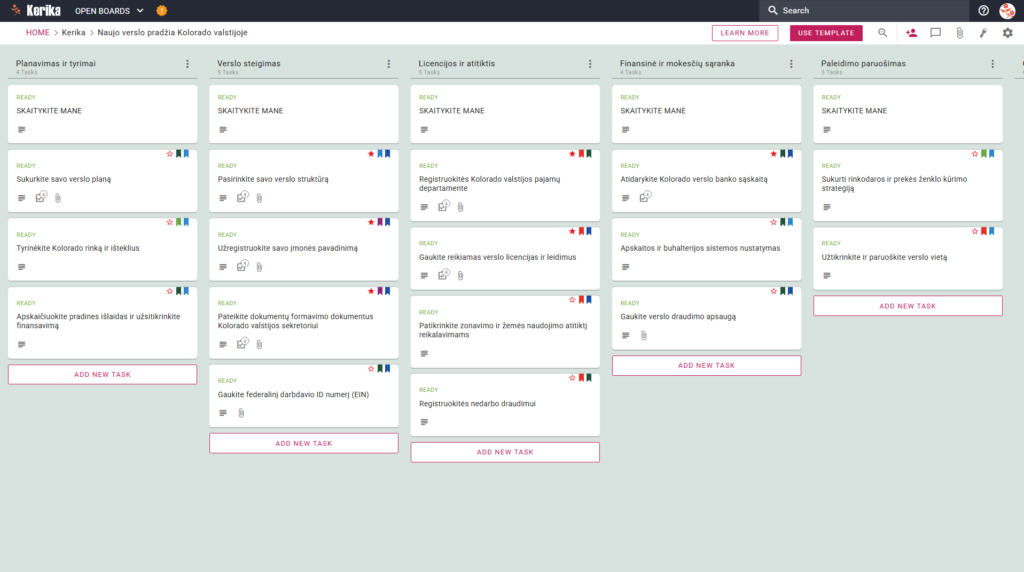Open the attachment icon on Pasirinkite savo verslo struktūrą card
Screen dimensions: 1024x572
tap(259, 198)
